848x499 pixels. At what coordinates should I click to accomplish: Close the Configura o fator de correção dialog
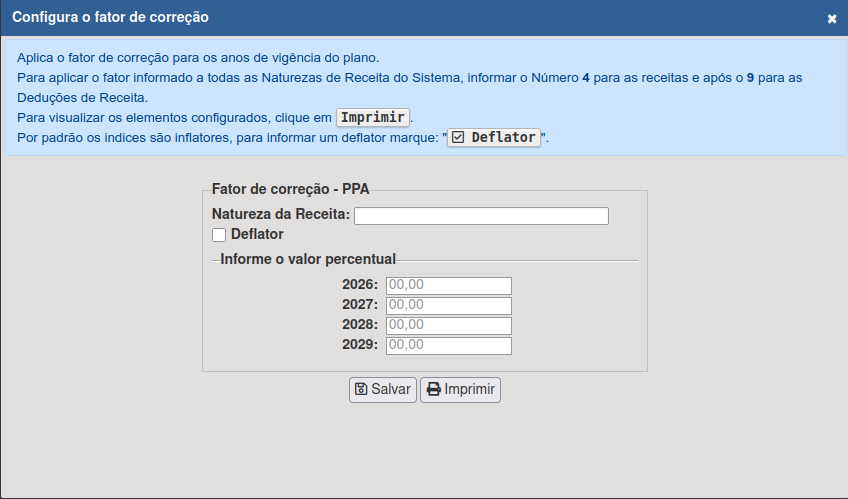click(832, 19)
